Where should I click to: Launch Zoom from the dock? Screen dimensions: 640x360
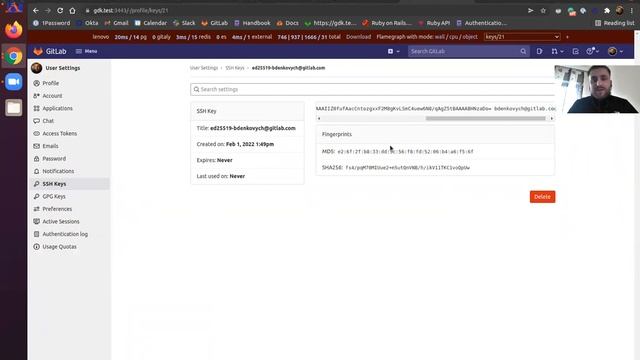13,82
